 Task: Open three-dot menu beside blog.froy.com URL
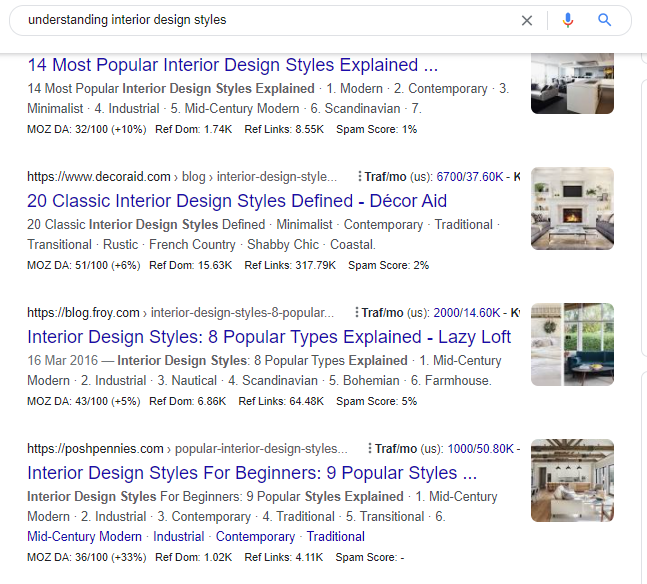357,312
